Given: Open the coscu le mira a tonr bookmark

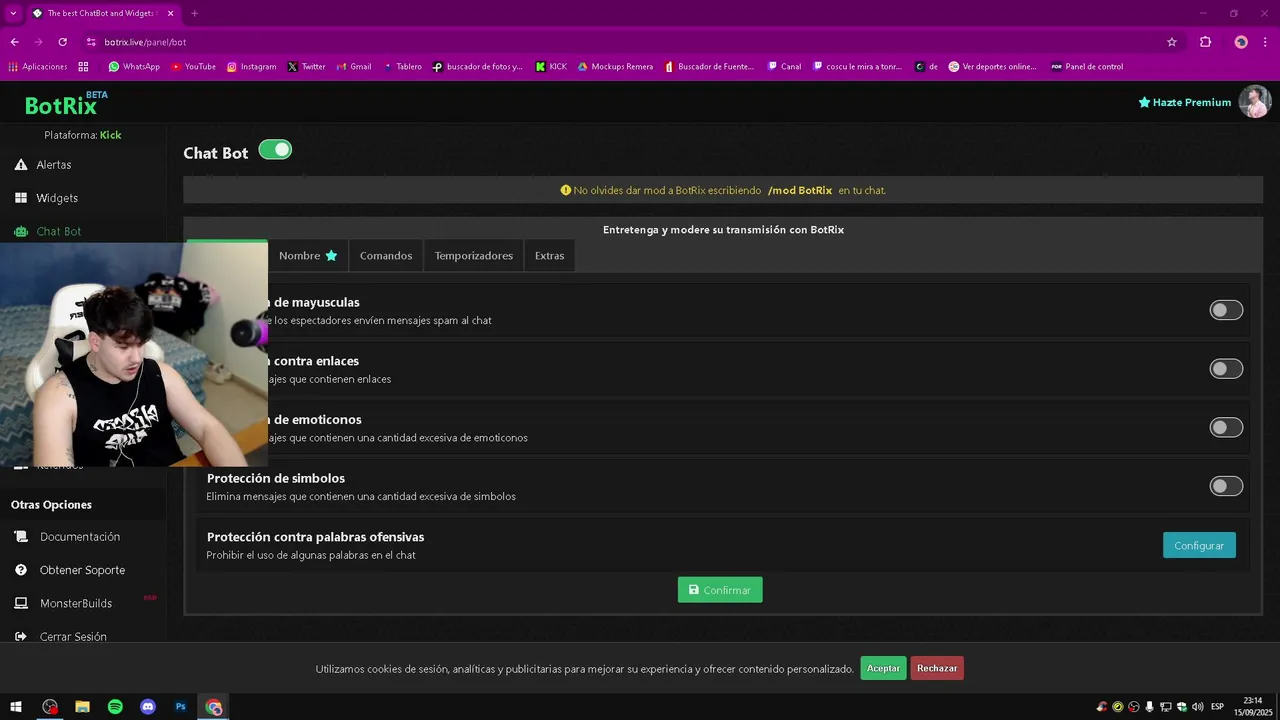Looking at the screenshot, I should [857, 67].
